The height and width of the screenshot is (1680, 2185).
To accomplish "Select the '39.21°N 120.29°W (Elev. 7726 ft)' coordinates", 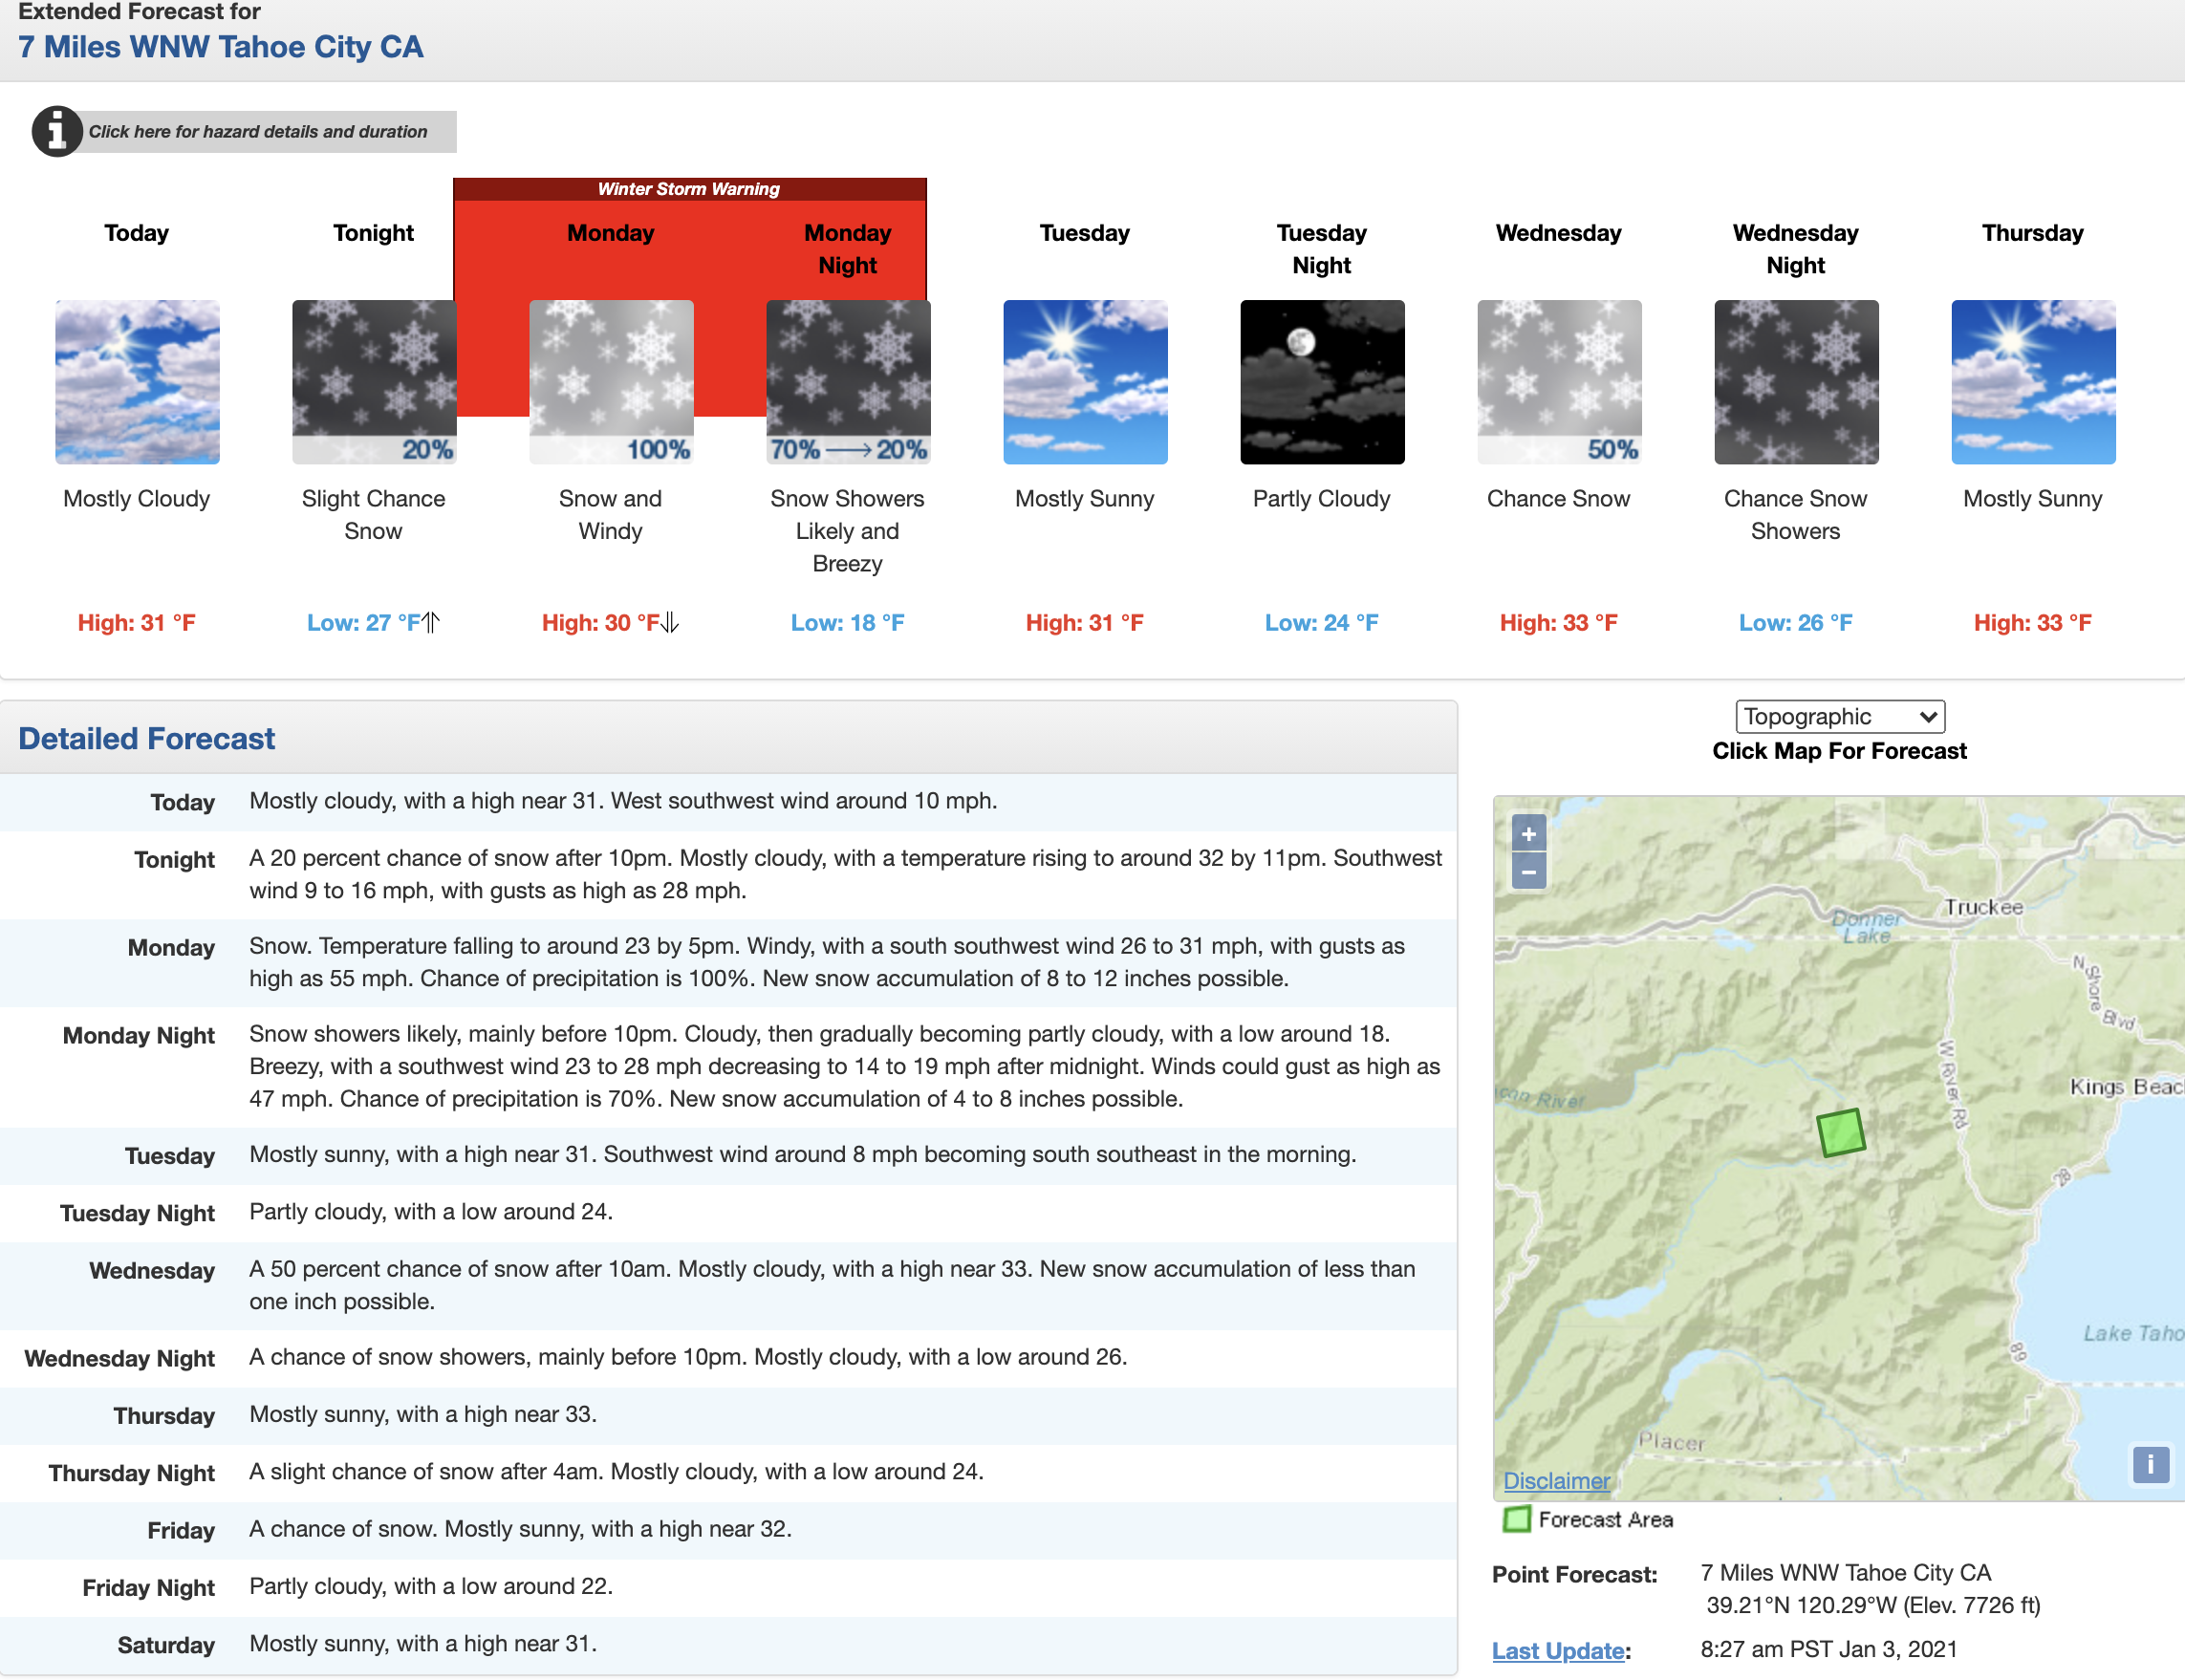I will pyautogui.click(x=1873, y=1605).
